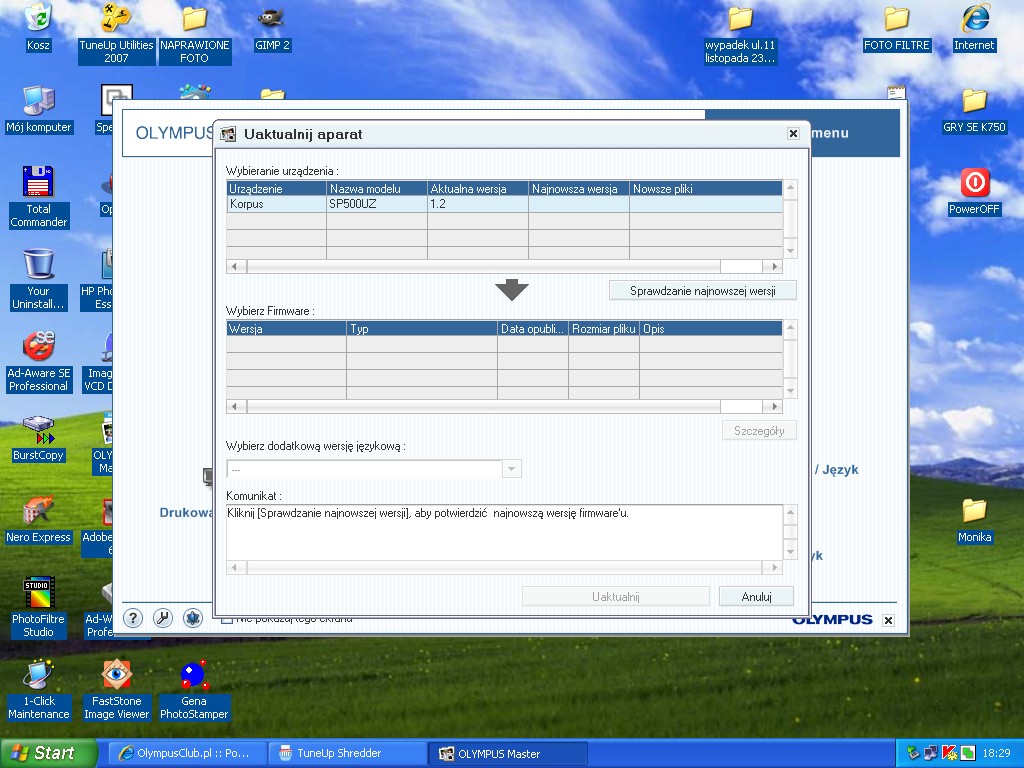The image size is (1024, 768).
Task: Switch to OLYMPUS Master taskbar window
Action: [x=508, y=753]
